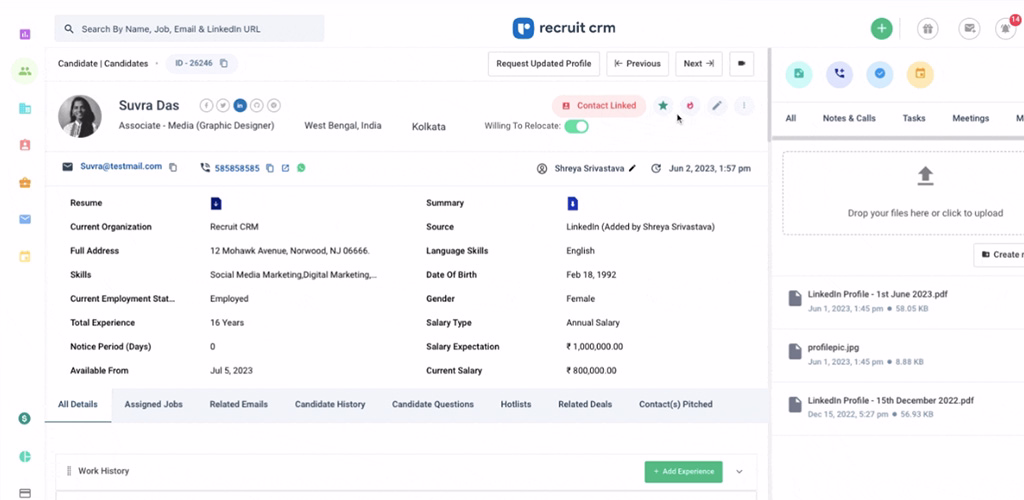
Task: Open the three-dot more options menu
Action: 744,105
